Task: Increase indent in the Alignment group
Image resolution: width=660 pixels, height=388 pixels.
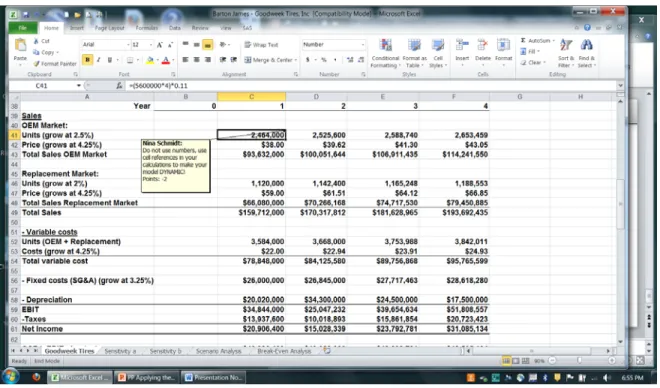Action: [x=234, y=60]
